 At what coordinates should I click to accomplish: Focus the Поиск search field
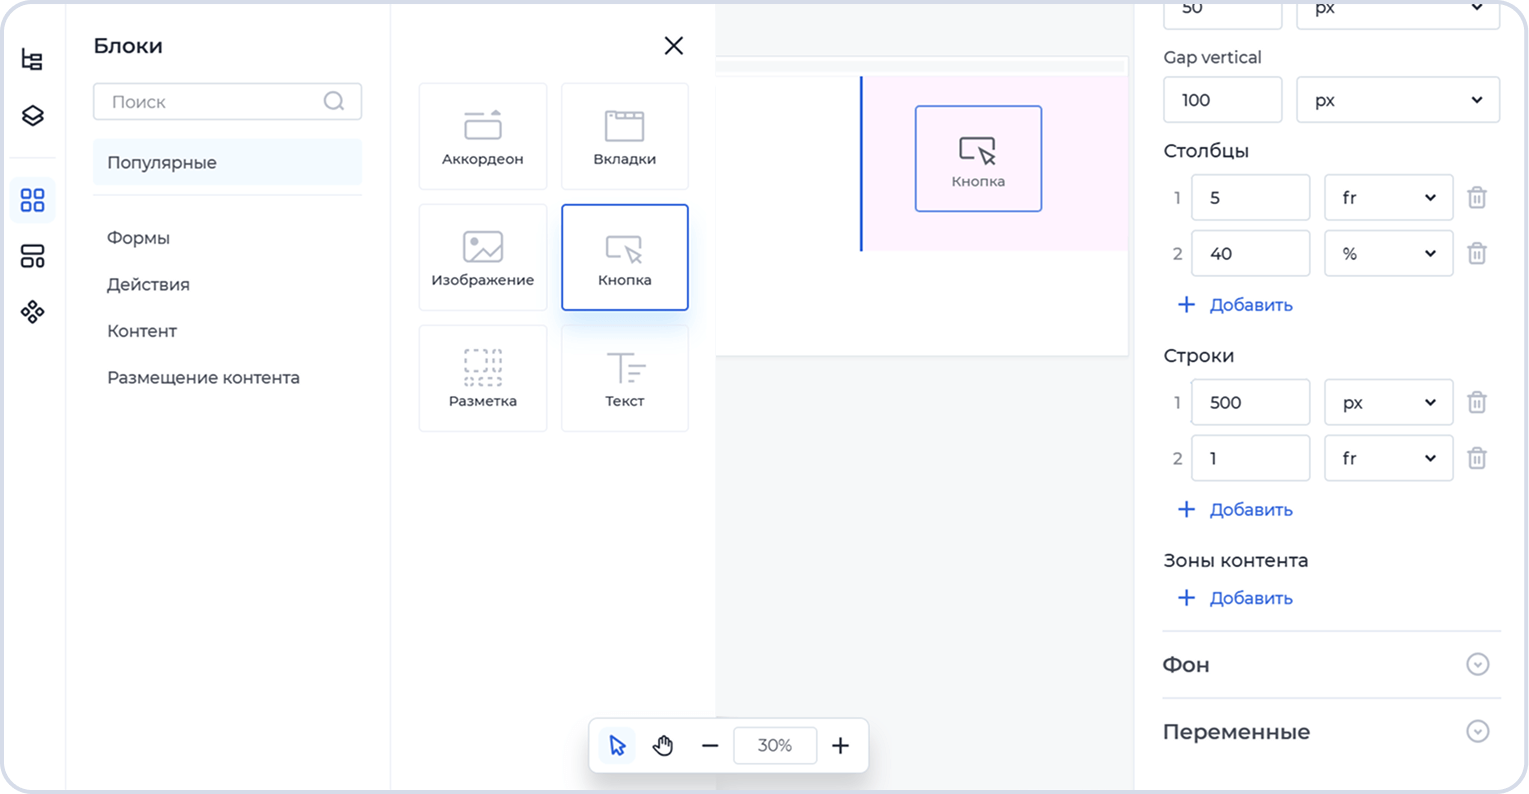[x=227, y=101]
